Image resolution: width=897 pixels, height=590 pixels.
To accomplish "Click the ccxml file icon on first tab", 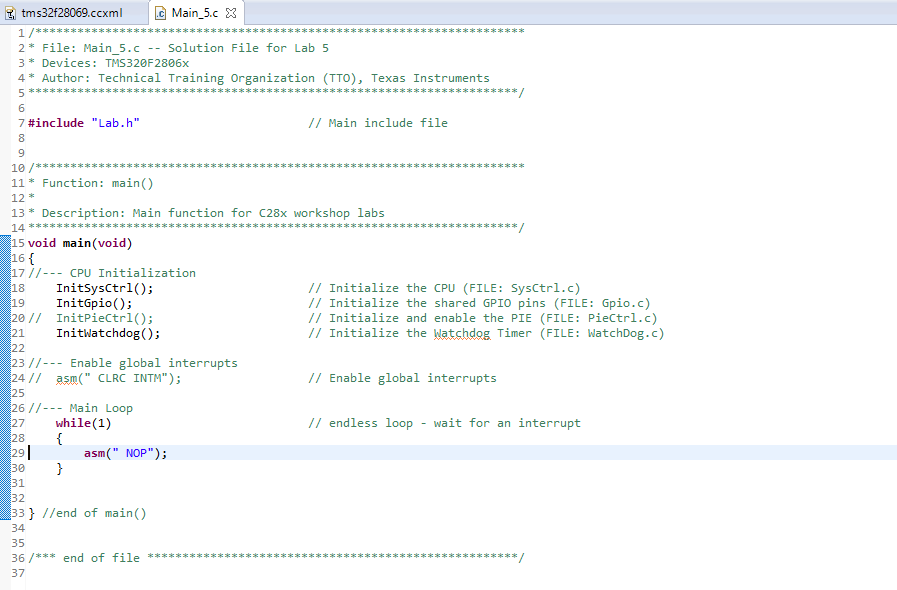I will (x=10, y=13).
